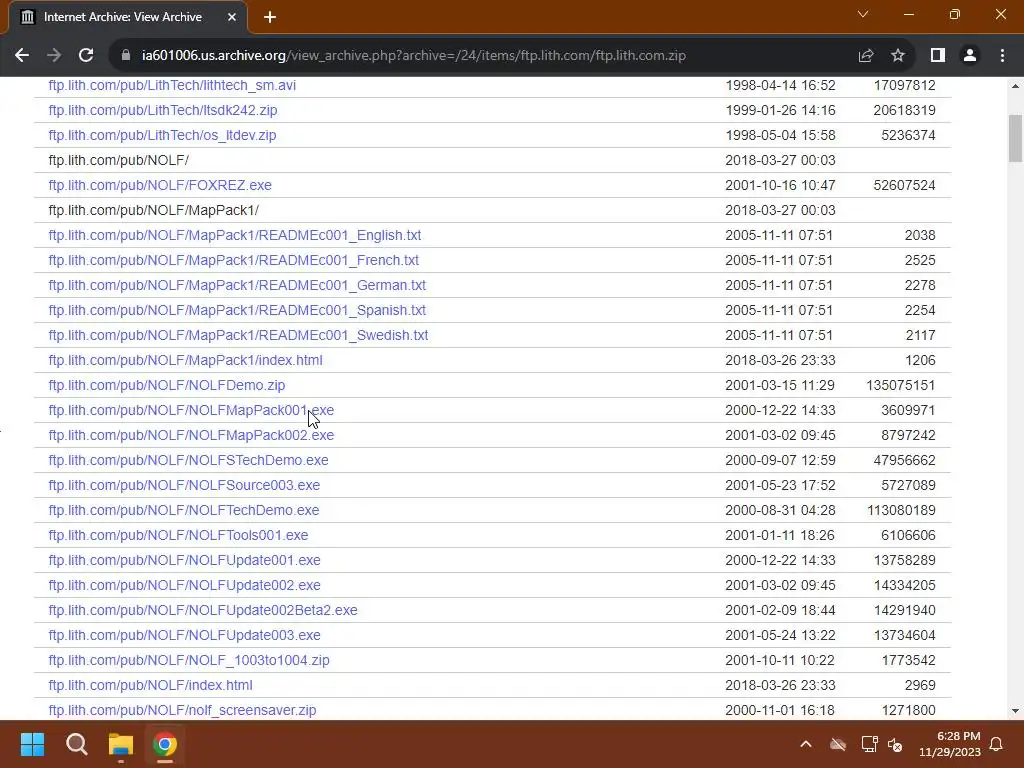Screen dimensions: 1024x768
Task: Click the vertical scrollbar thumb
Action: point(1016,138)
